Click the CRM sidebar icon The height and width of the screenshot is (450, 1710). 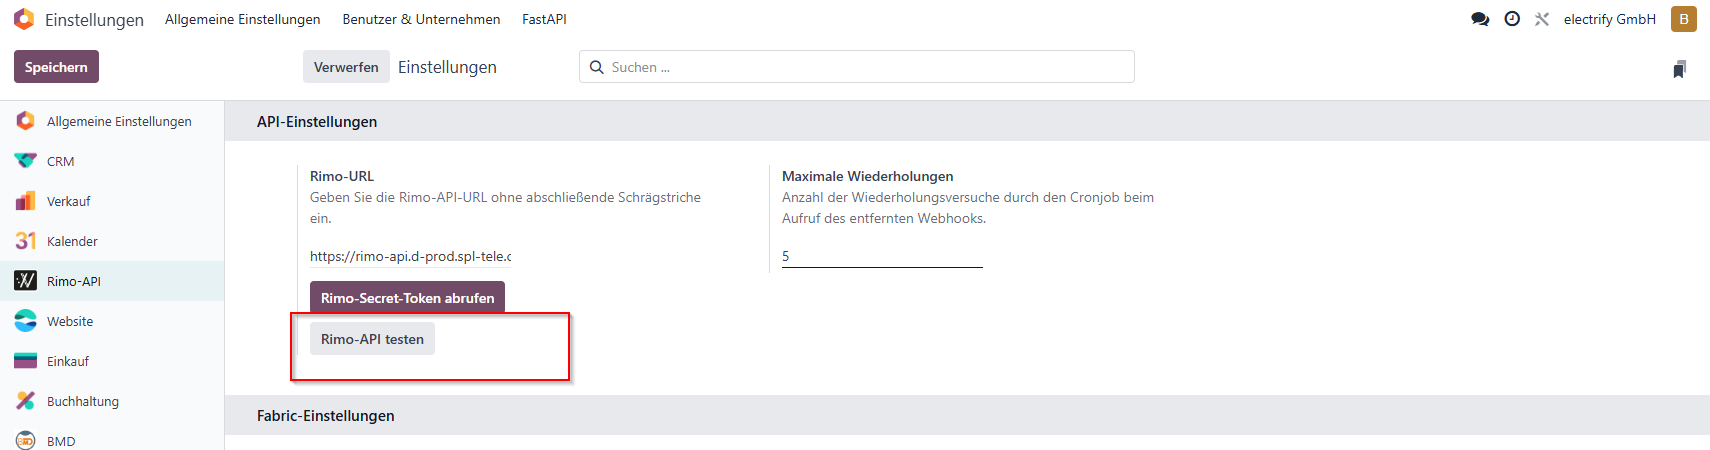coord(26,161)
